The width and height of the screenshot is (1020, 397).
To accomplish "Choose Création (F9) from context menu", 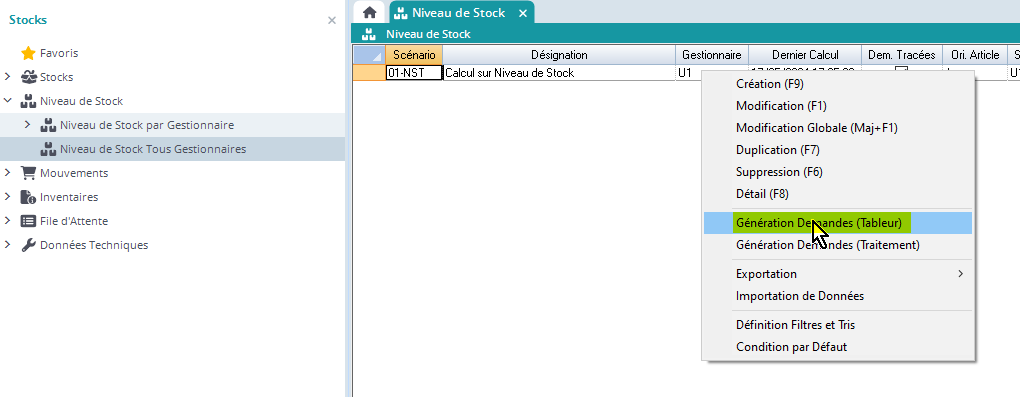I will click(x=839, y=84).
